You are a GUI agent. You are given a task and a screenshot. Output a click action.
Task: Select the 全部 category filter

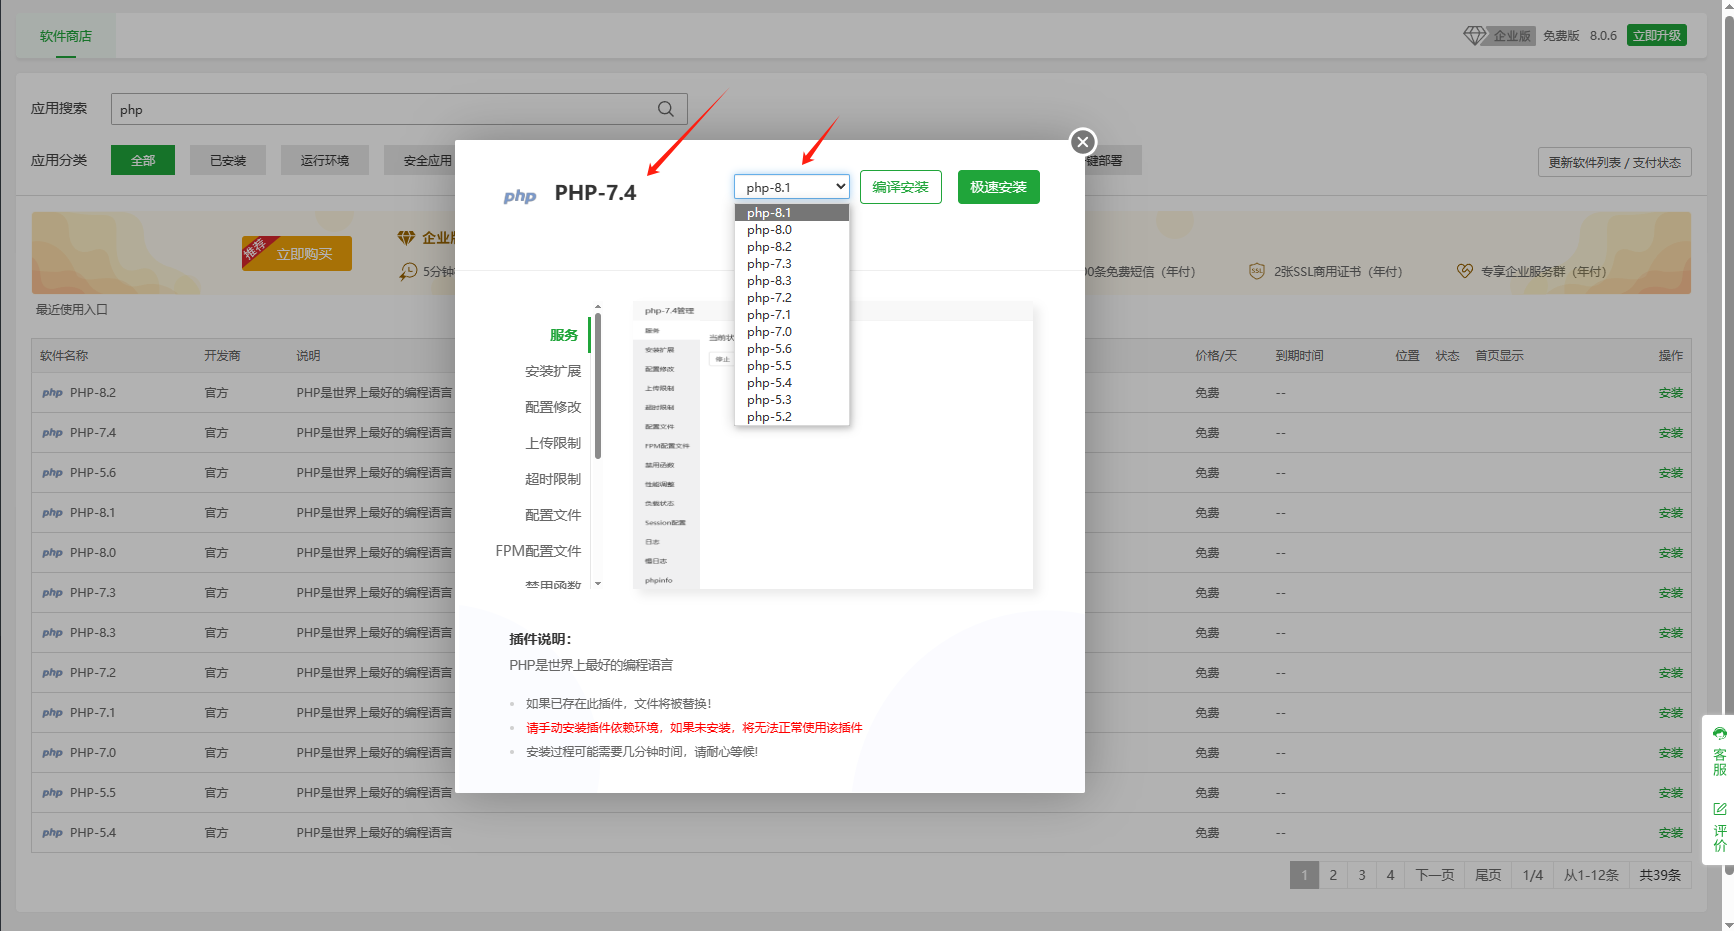pos(143,160)
